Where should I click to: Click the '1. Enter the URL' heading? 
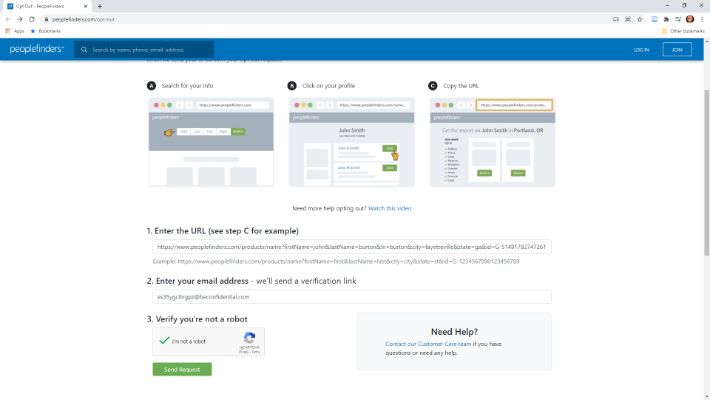click(222, 231)
